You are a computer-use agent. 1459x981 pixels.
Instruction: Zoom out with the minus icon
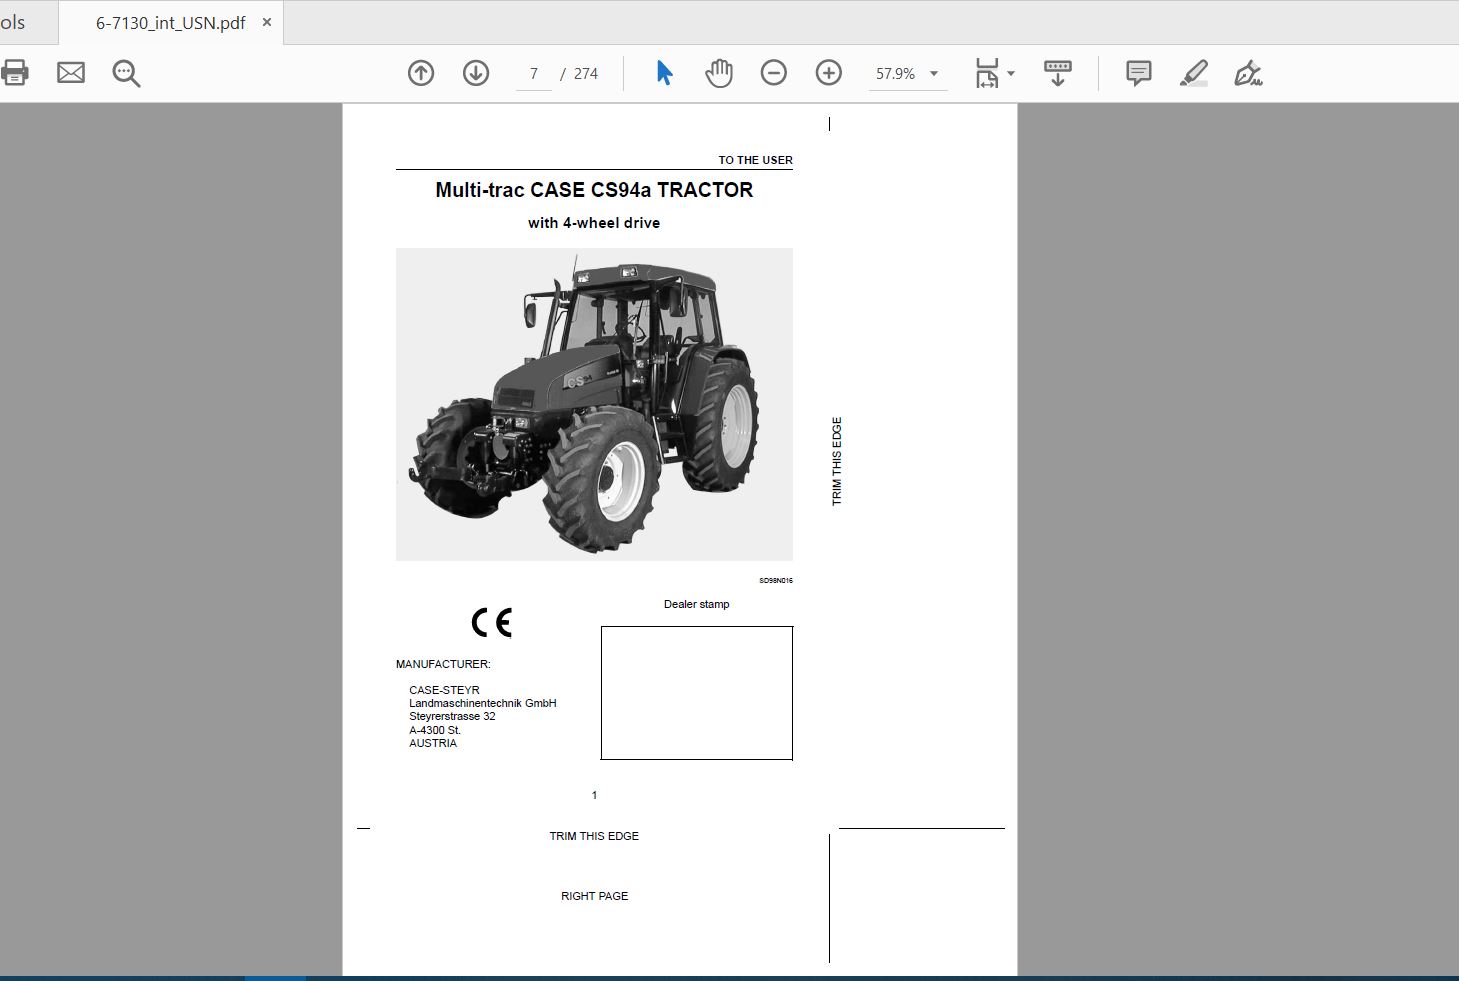[774, 73]
